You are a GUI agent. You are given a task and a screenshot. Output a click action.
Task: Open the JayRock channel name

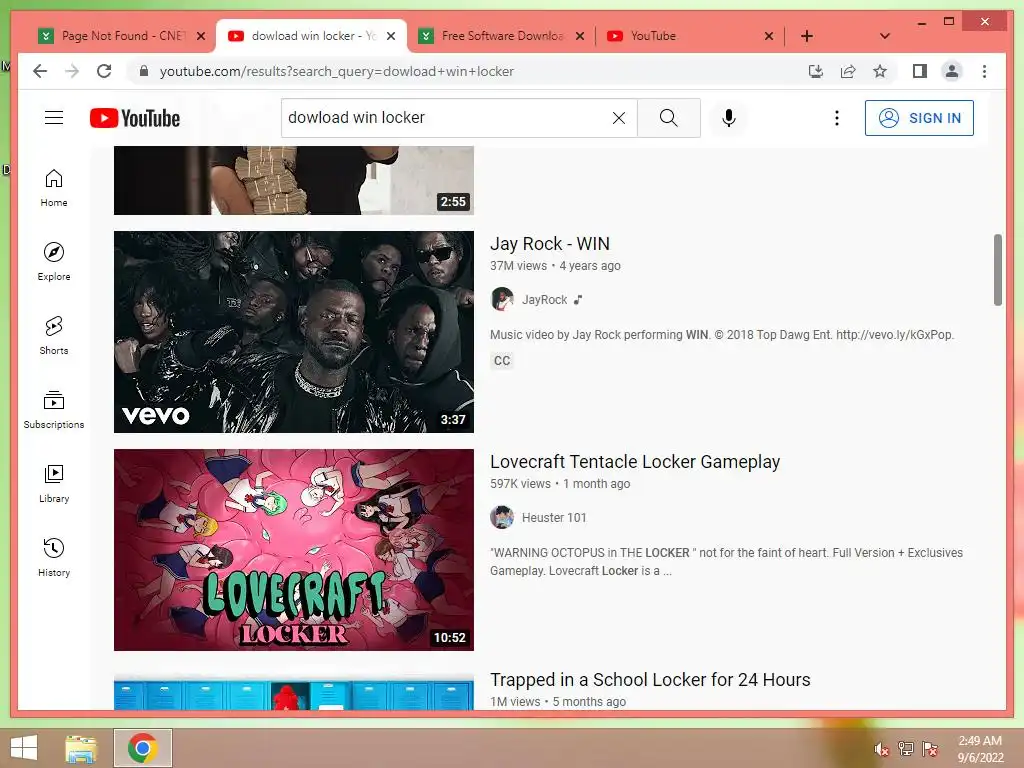pyautogui.click(x=545, y=300)
